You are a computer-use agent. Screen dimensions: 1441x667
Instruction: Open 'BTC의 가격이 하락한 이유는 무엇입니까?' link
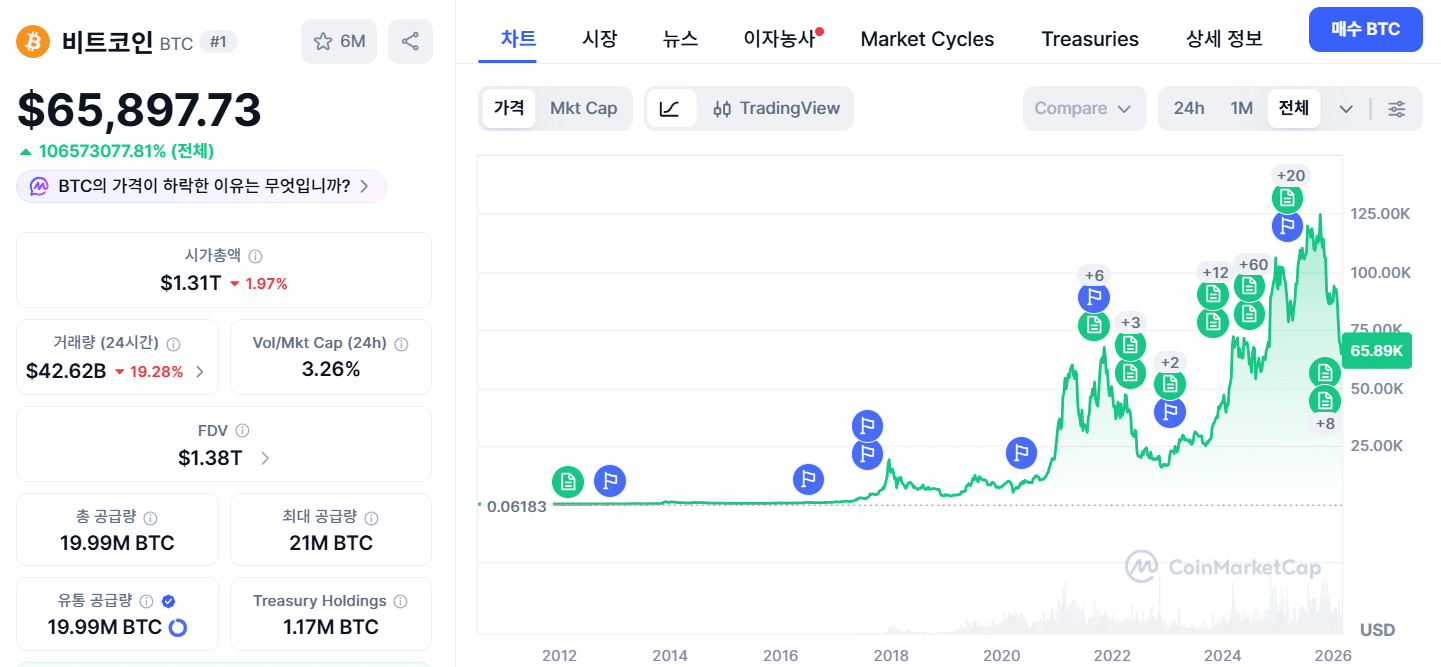(203, 186)
